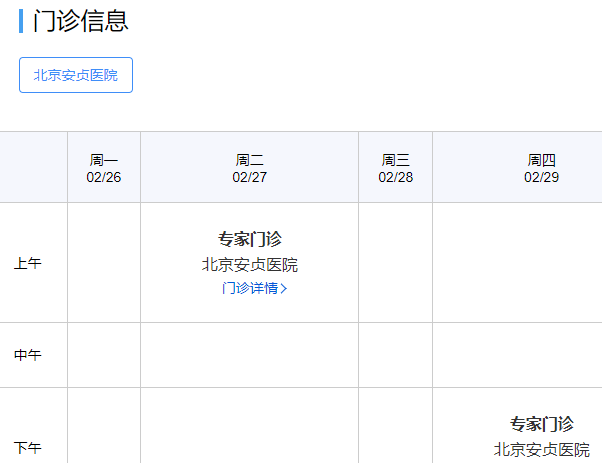Image resolution: width=602 pixels, height=463 pixels.
Task: Click 专家门诊 title in Tuesday morning cell
Action: [x=250, y=239]
